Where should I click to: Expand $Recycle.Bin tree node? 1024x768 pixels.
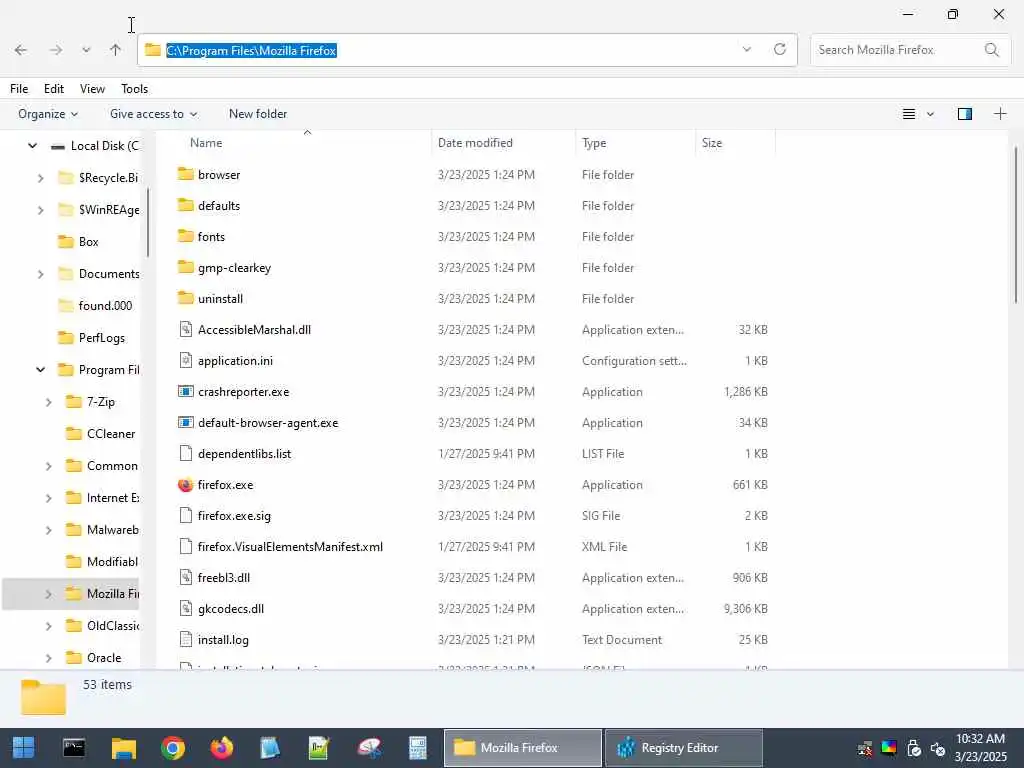(40, 178)
